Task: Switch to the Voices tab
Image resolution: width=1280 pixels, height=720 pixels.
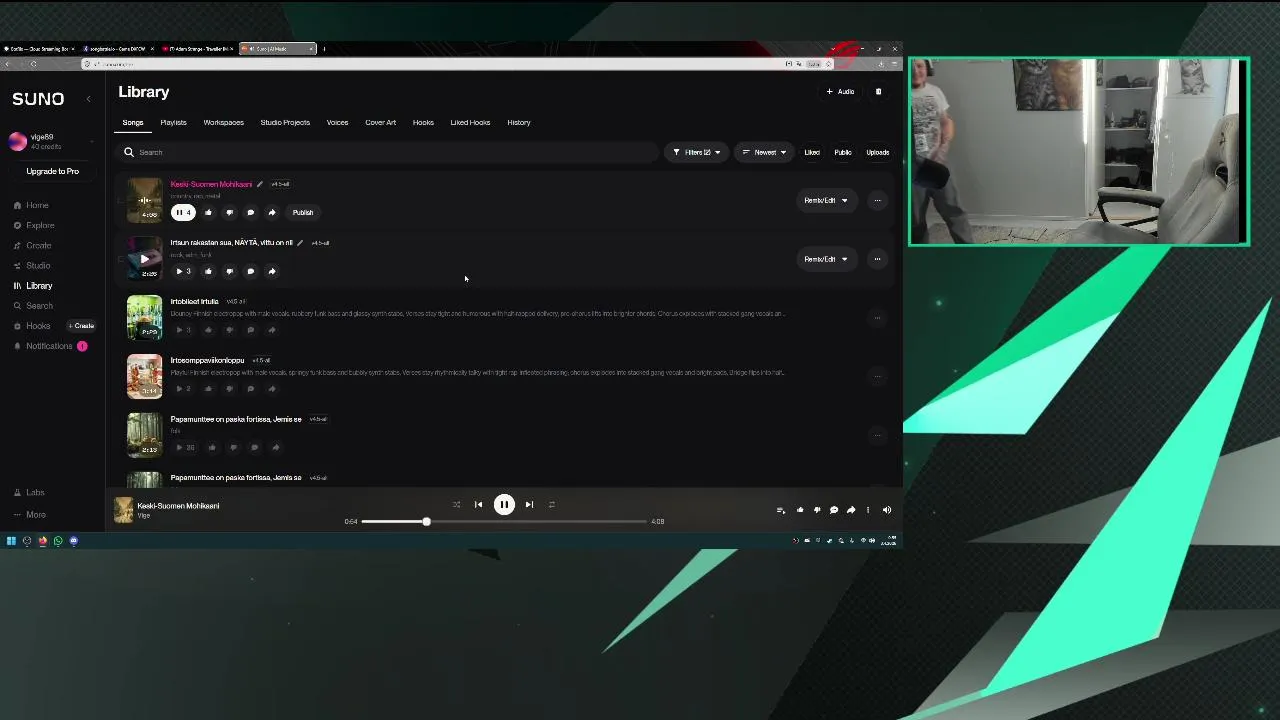Action: pos(337,122)
